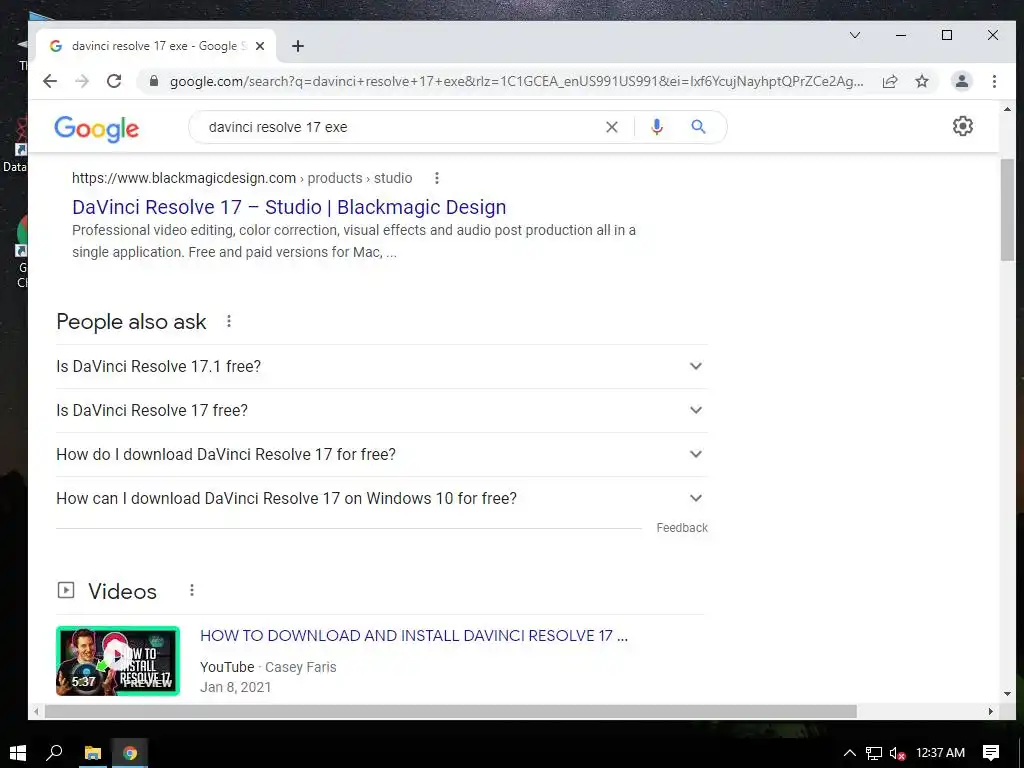The height and width of the screenshot is (768, 1024).
Task: Submit search with the magnifier icon
Action: [698, 127]
